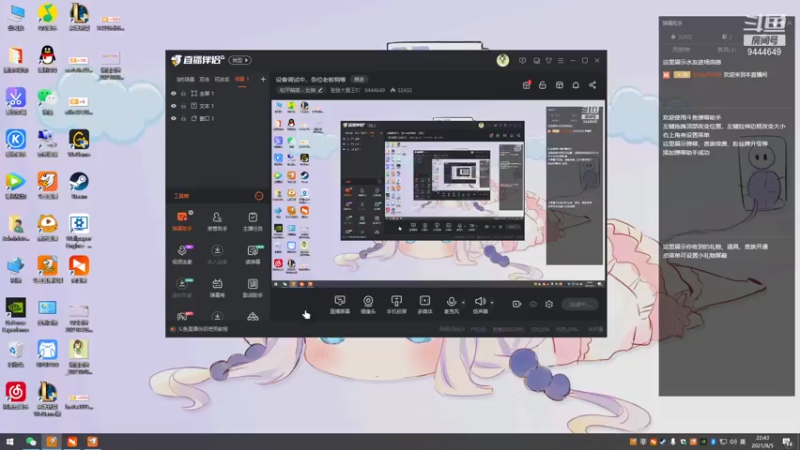Open the 房管助手 tool icon
800x450 pixels.
[217, 221]
